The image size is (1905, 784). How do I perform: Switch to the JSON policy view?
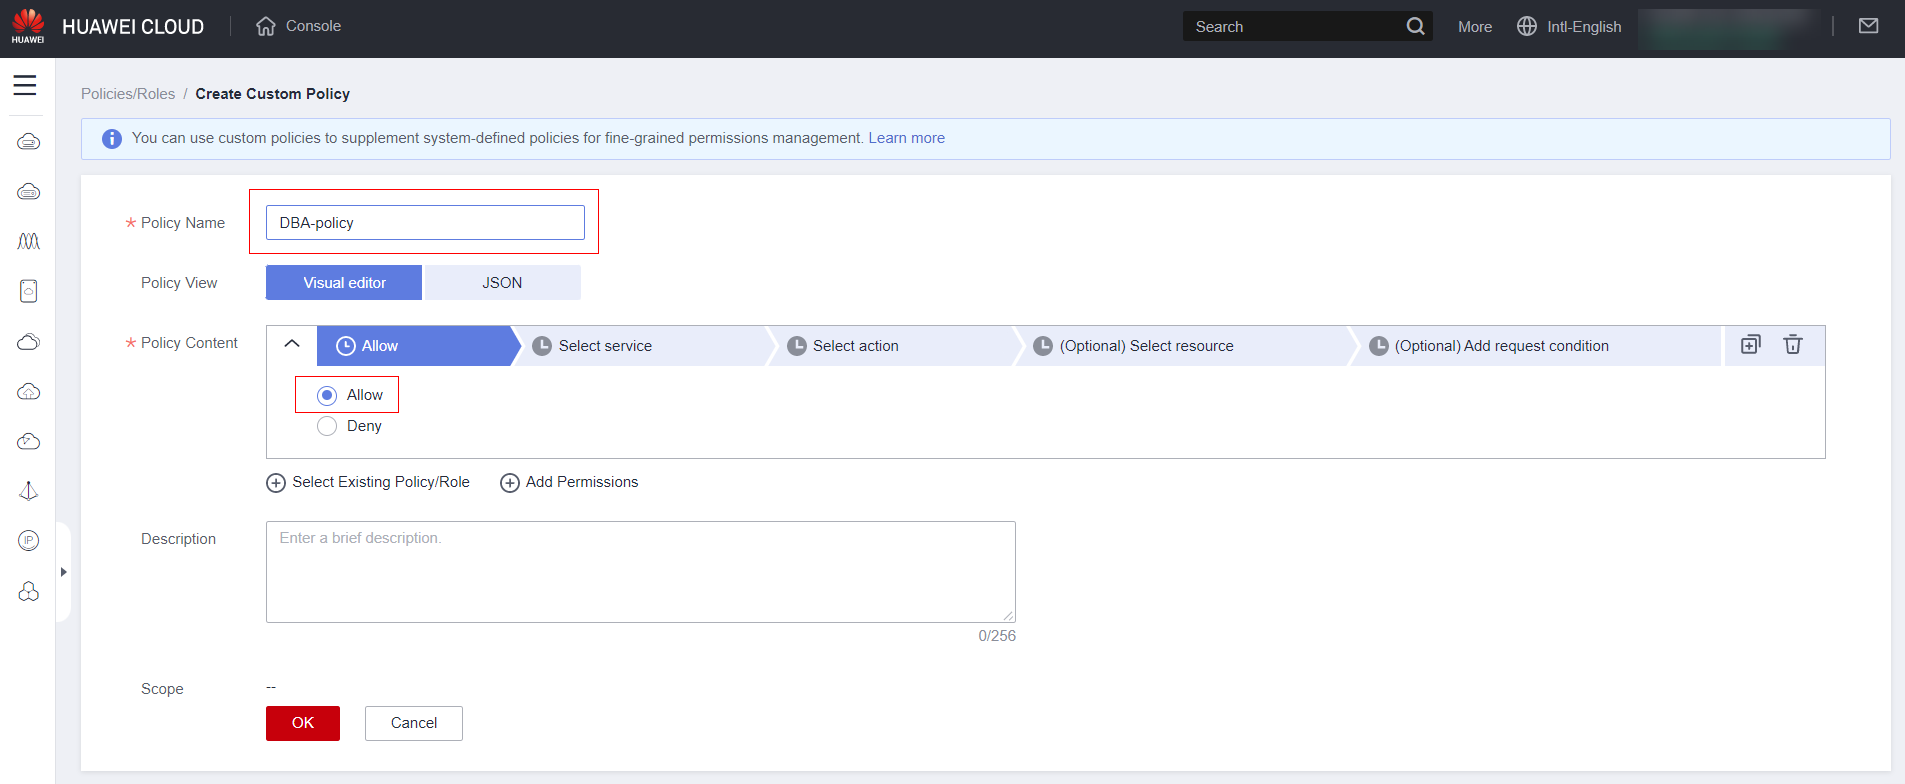502,283
